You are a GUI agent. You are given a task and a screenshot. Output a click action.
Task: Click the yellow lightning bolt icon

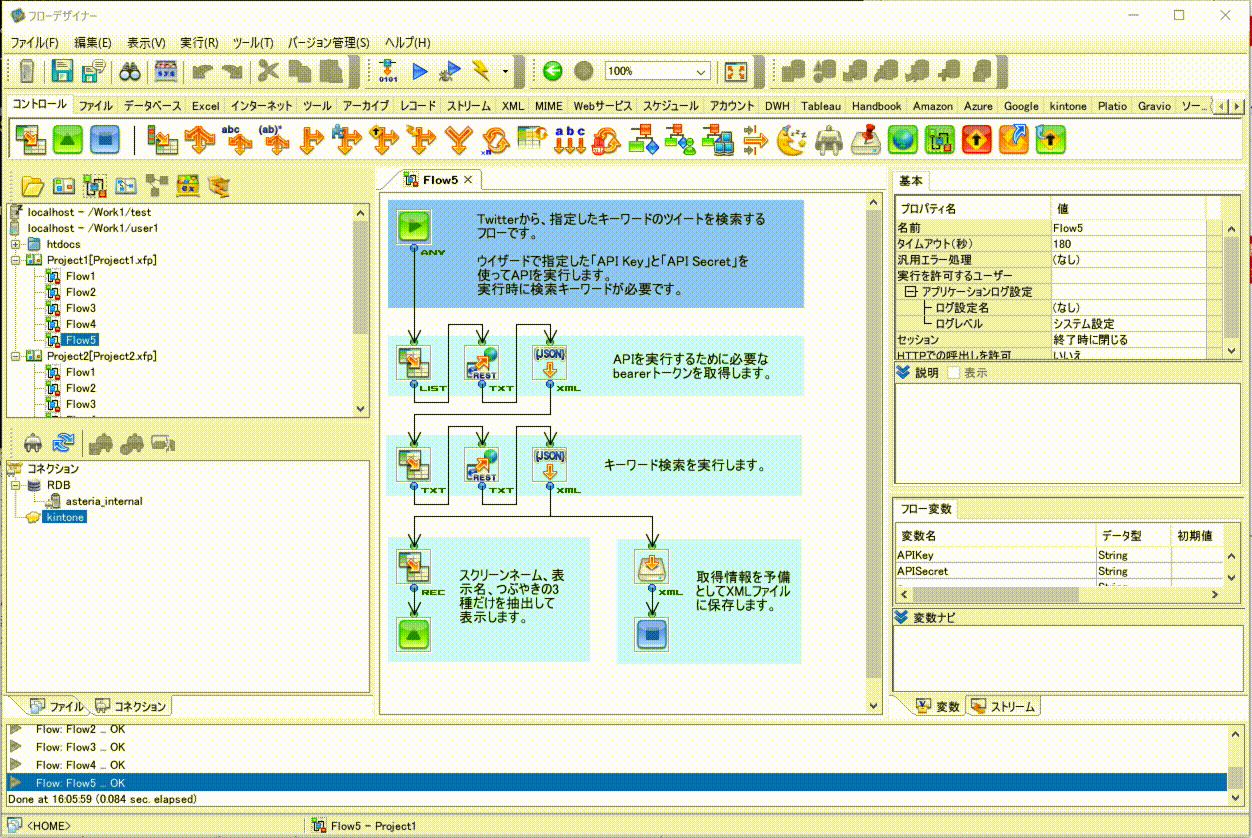point(481,71)
